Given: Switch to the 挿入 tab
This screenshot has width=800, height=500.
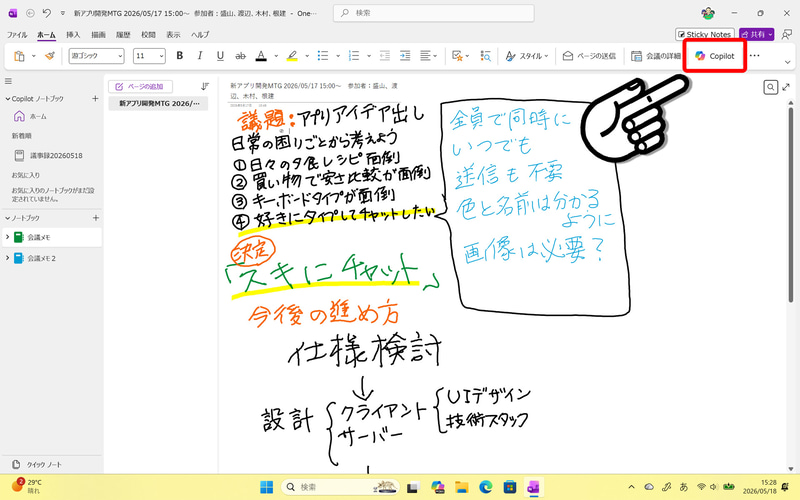Looking at the screenshot, I should click(x=73, y=35).
